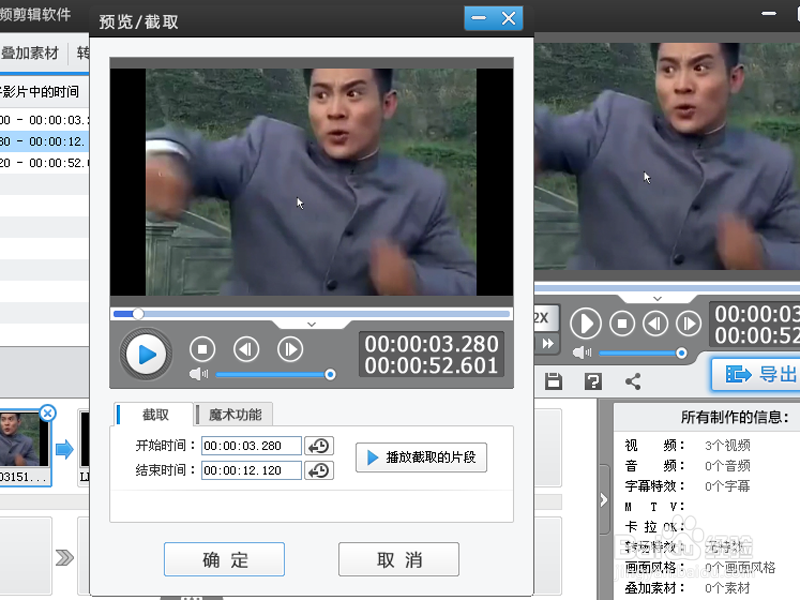Open help icon in main window
Image resolution: width=800 pixels, height=600 pixels.
[593, 381]
